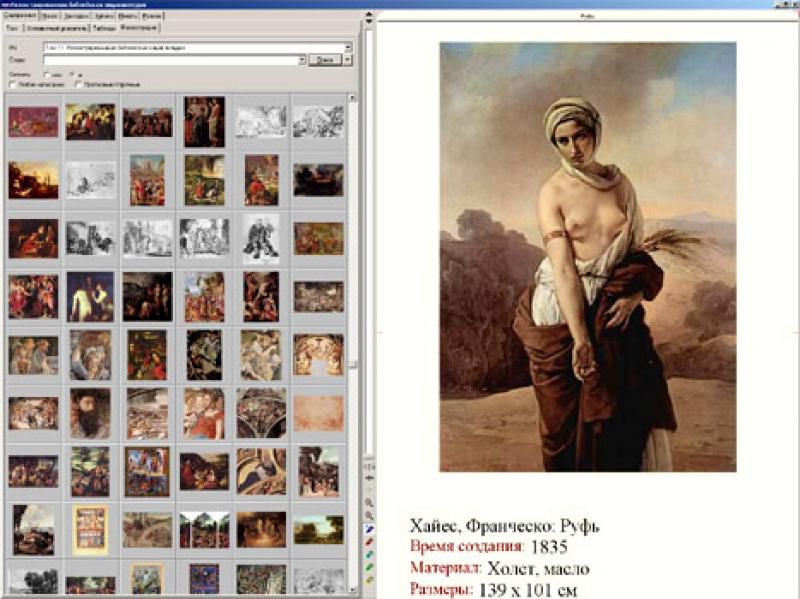
Task: Click the double-arrow icon above the magnifiers
Action: pyautogui.click(x=370, y=479)
